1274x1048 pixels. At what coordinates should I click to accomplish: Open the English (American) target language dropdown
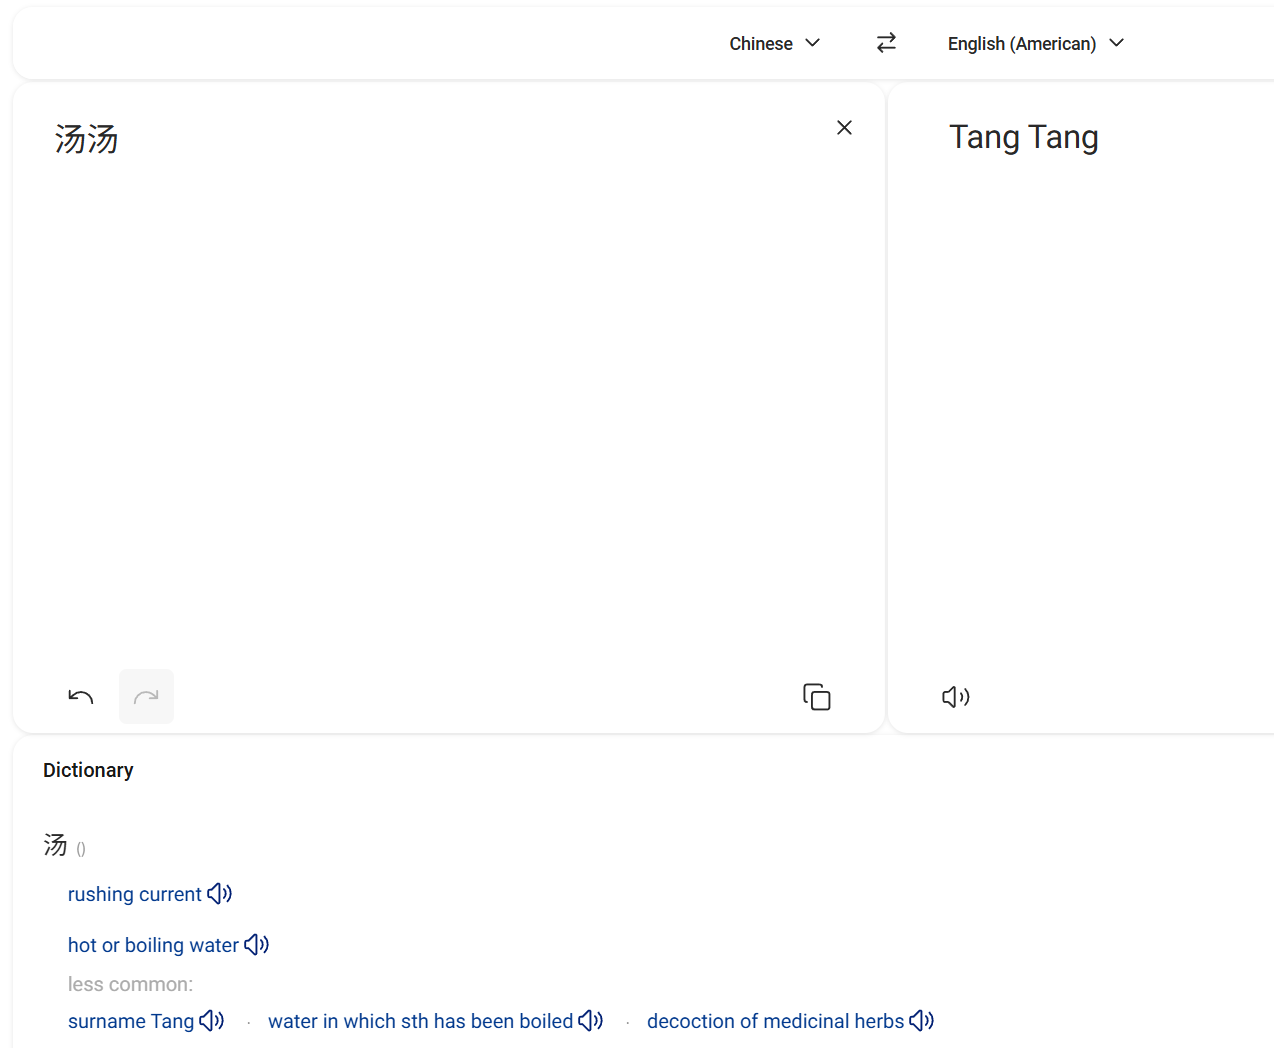click(x=1036, y=43)
